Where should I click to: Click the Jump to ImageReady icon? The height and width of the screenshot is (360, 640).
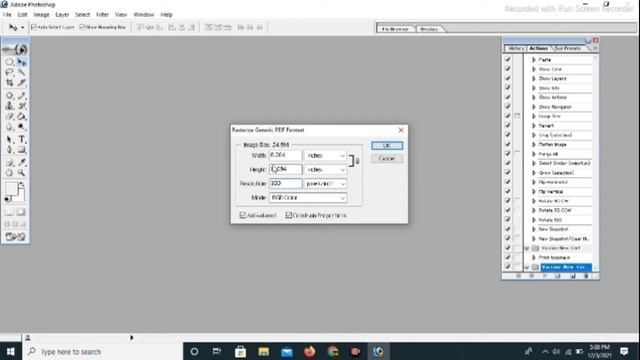[16, 237]
